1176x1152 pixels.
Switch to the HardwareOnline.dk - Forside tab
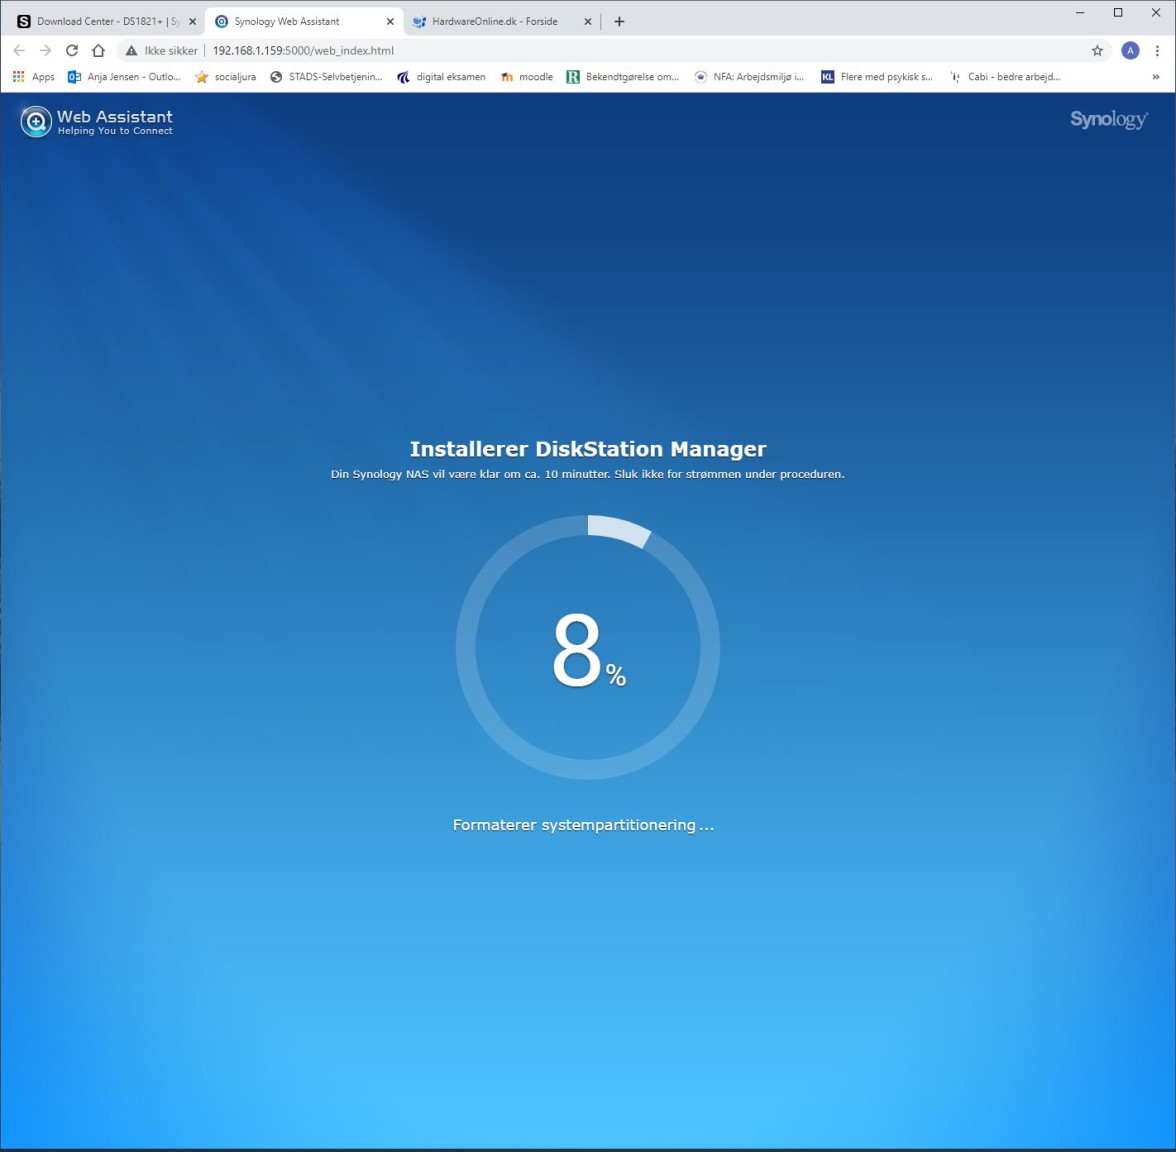click(501, 22)
